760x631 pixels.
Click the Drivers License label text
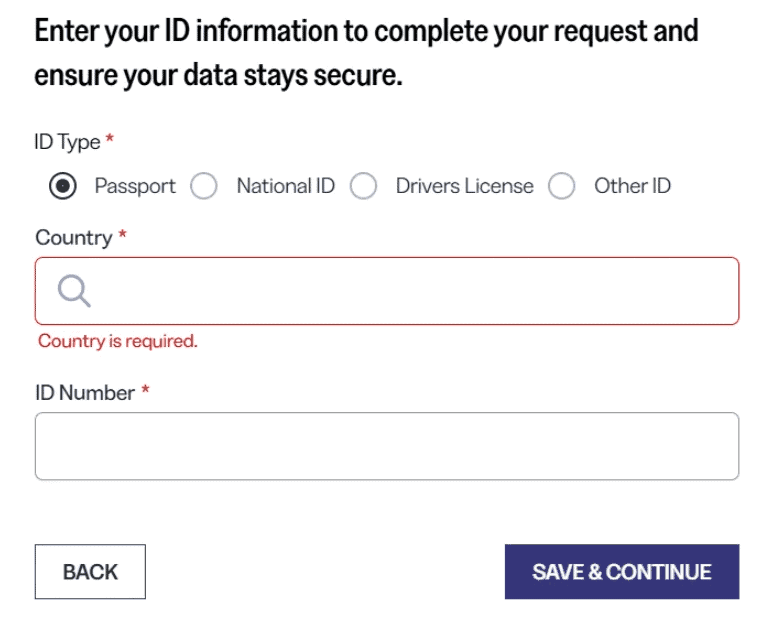click(464, 186)
